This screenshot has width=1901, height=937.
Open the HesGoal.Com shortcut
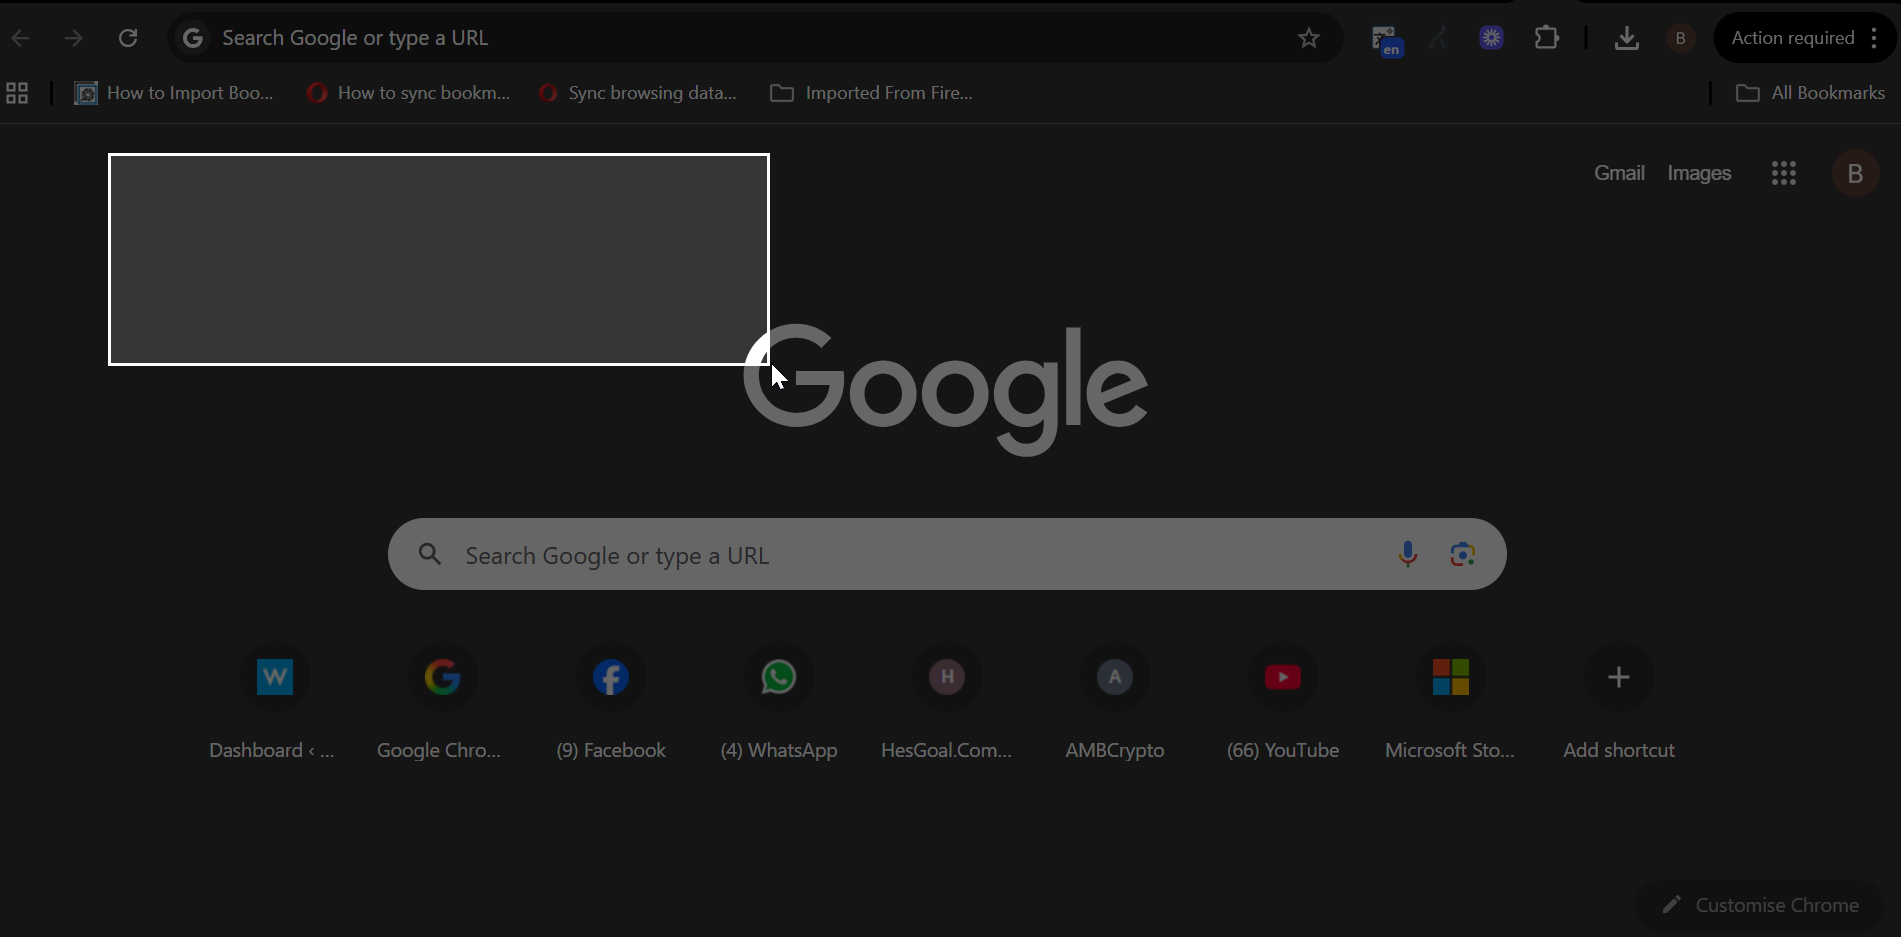pyautogui.click(x=947, y=702)
